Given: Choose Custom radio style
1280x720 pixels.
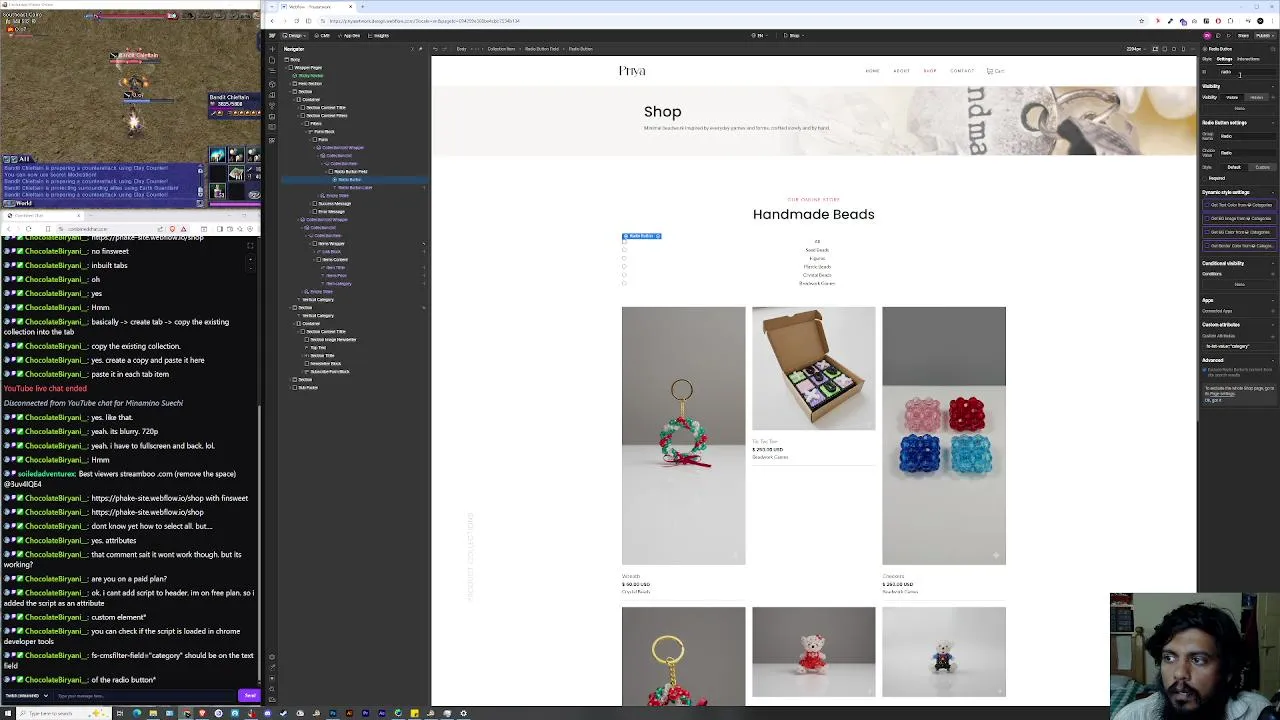Looking at the screenshot, I should (x=1261, y=167).
